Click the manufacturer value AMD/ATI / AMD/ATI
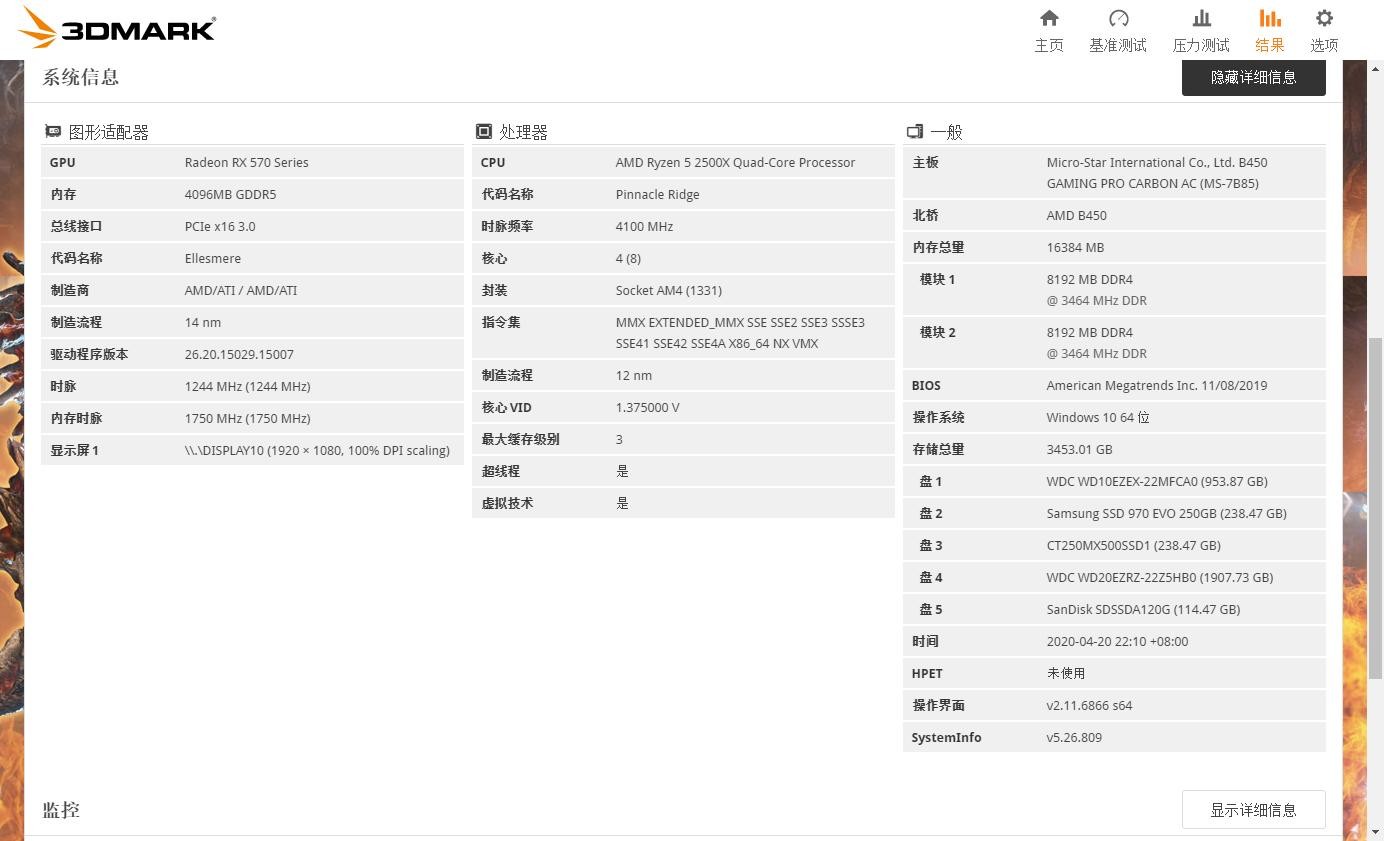Viewport: 1384px width, 841px height. click(240, 290)
